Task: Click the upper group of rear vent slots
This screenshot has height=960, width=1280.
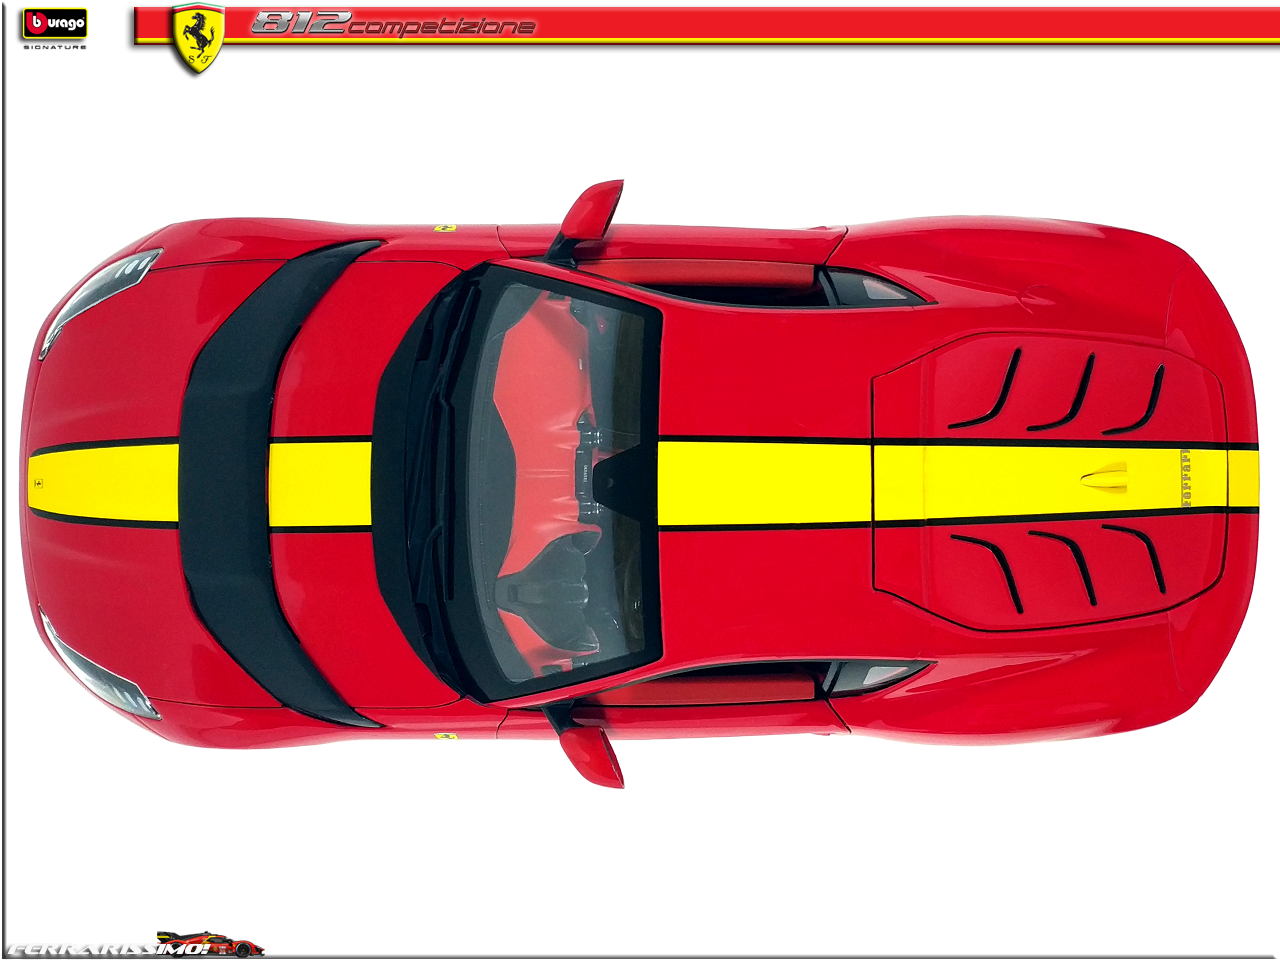Action: 1060,392
